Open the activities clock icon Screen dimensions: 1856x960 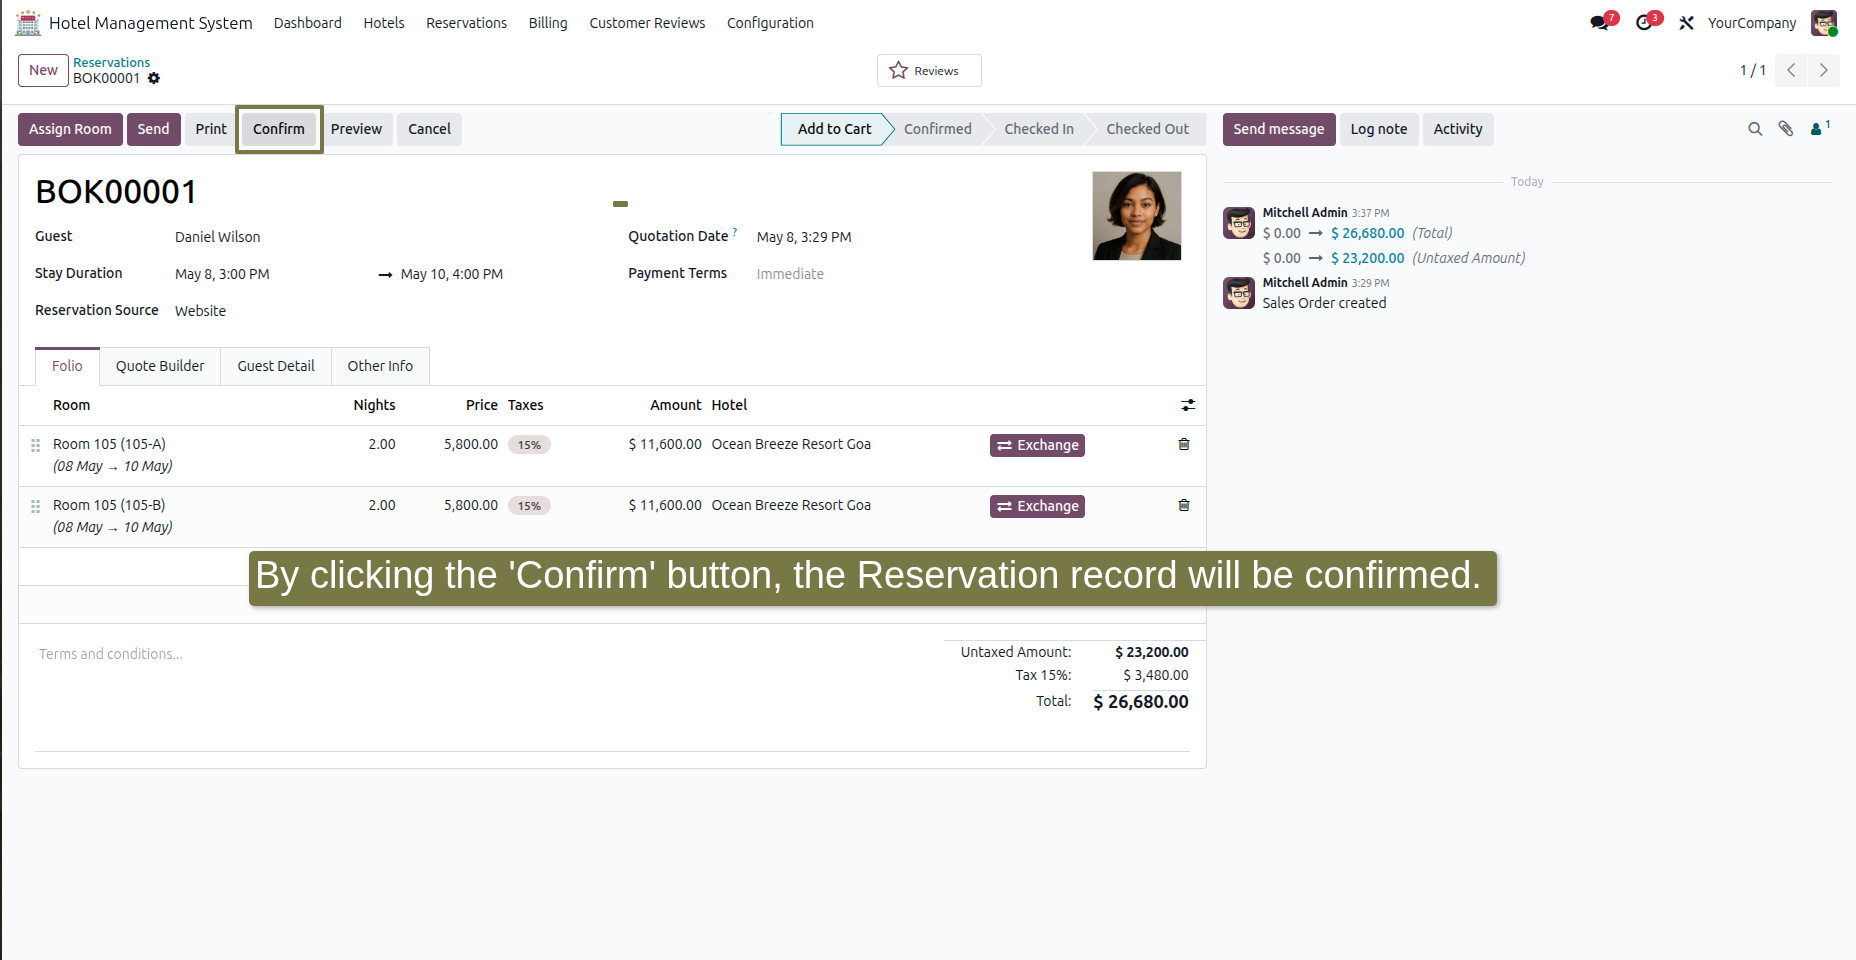click(1644, 22)
